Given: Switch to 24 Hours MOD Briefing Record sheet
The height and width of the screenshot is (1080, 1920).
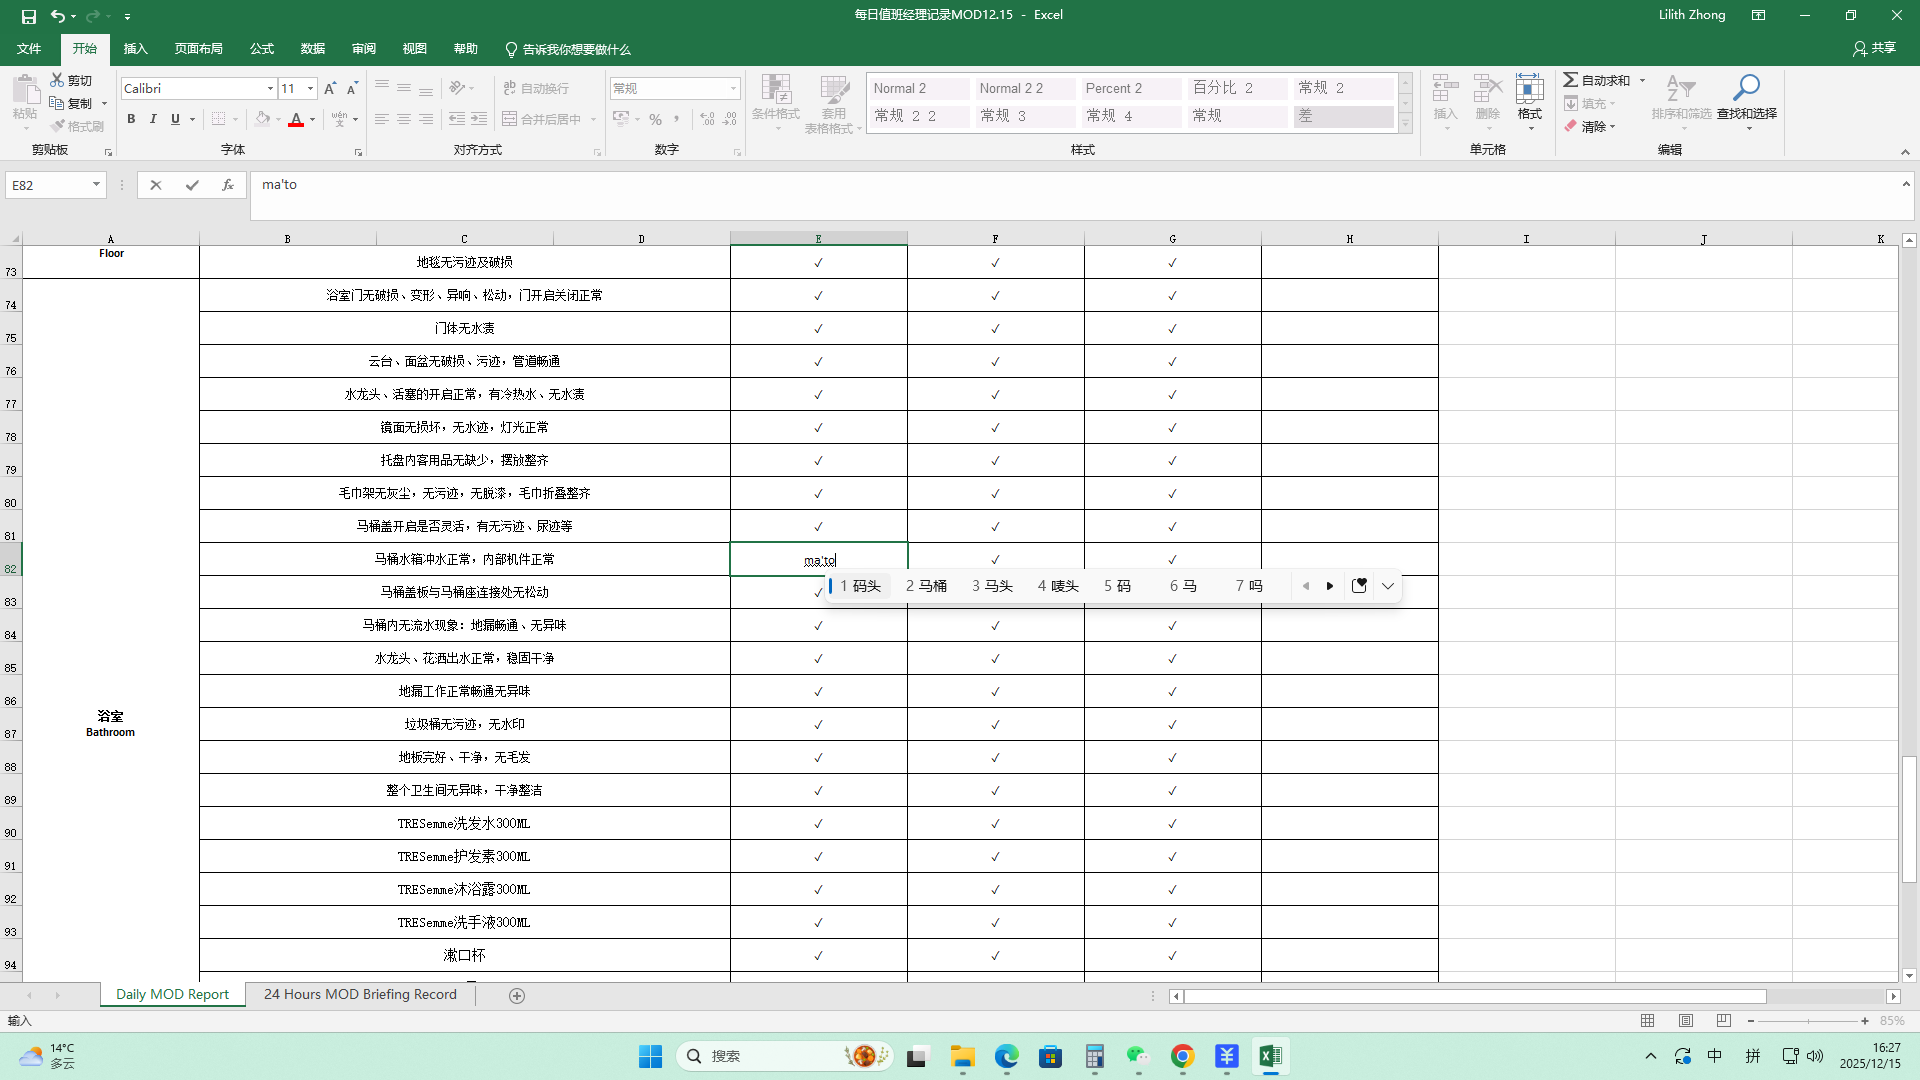Looking at the screenshot, I should 360,995.
